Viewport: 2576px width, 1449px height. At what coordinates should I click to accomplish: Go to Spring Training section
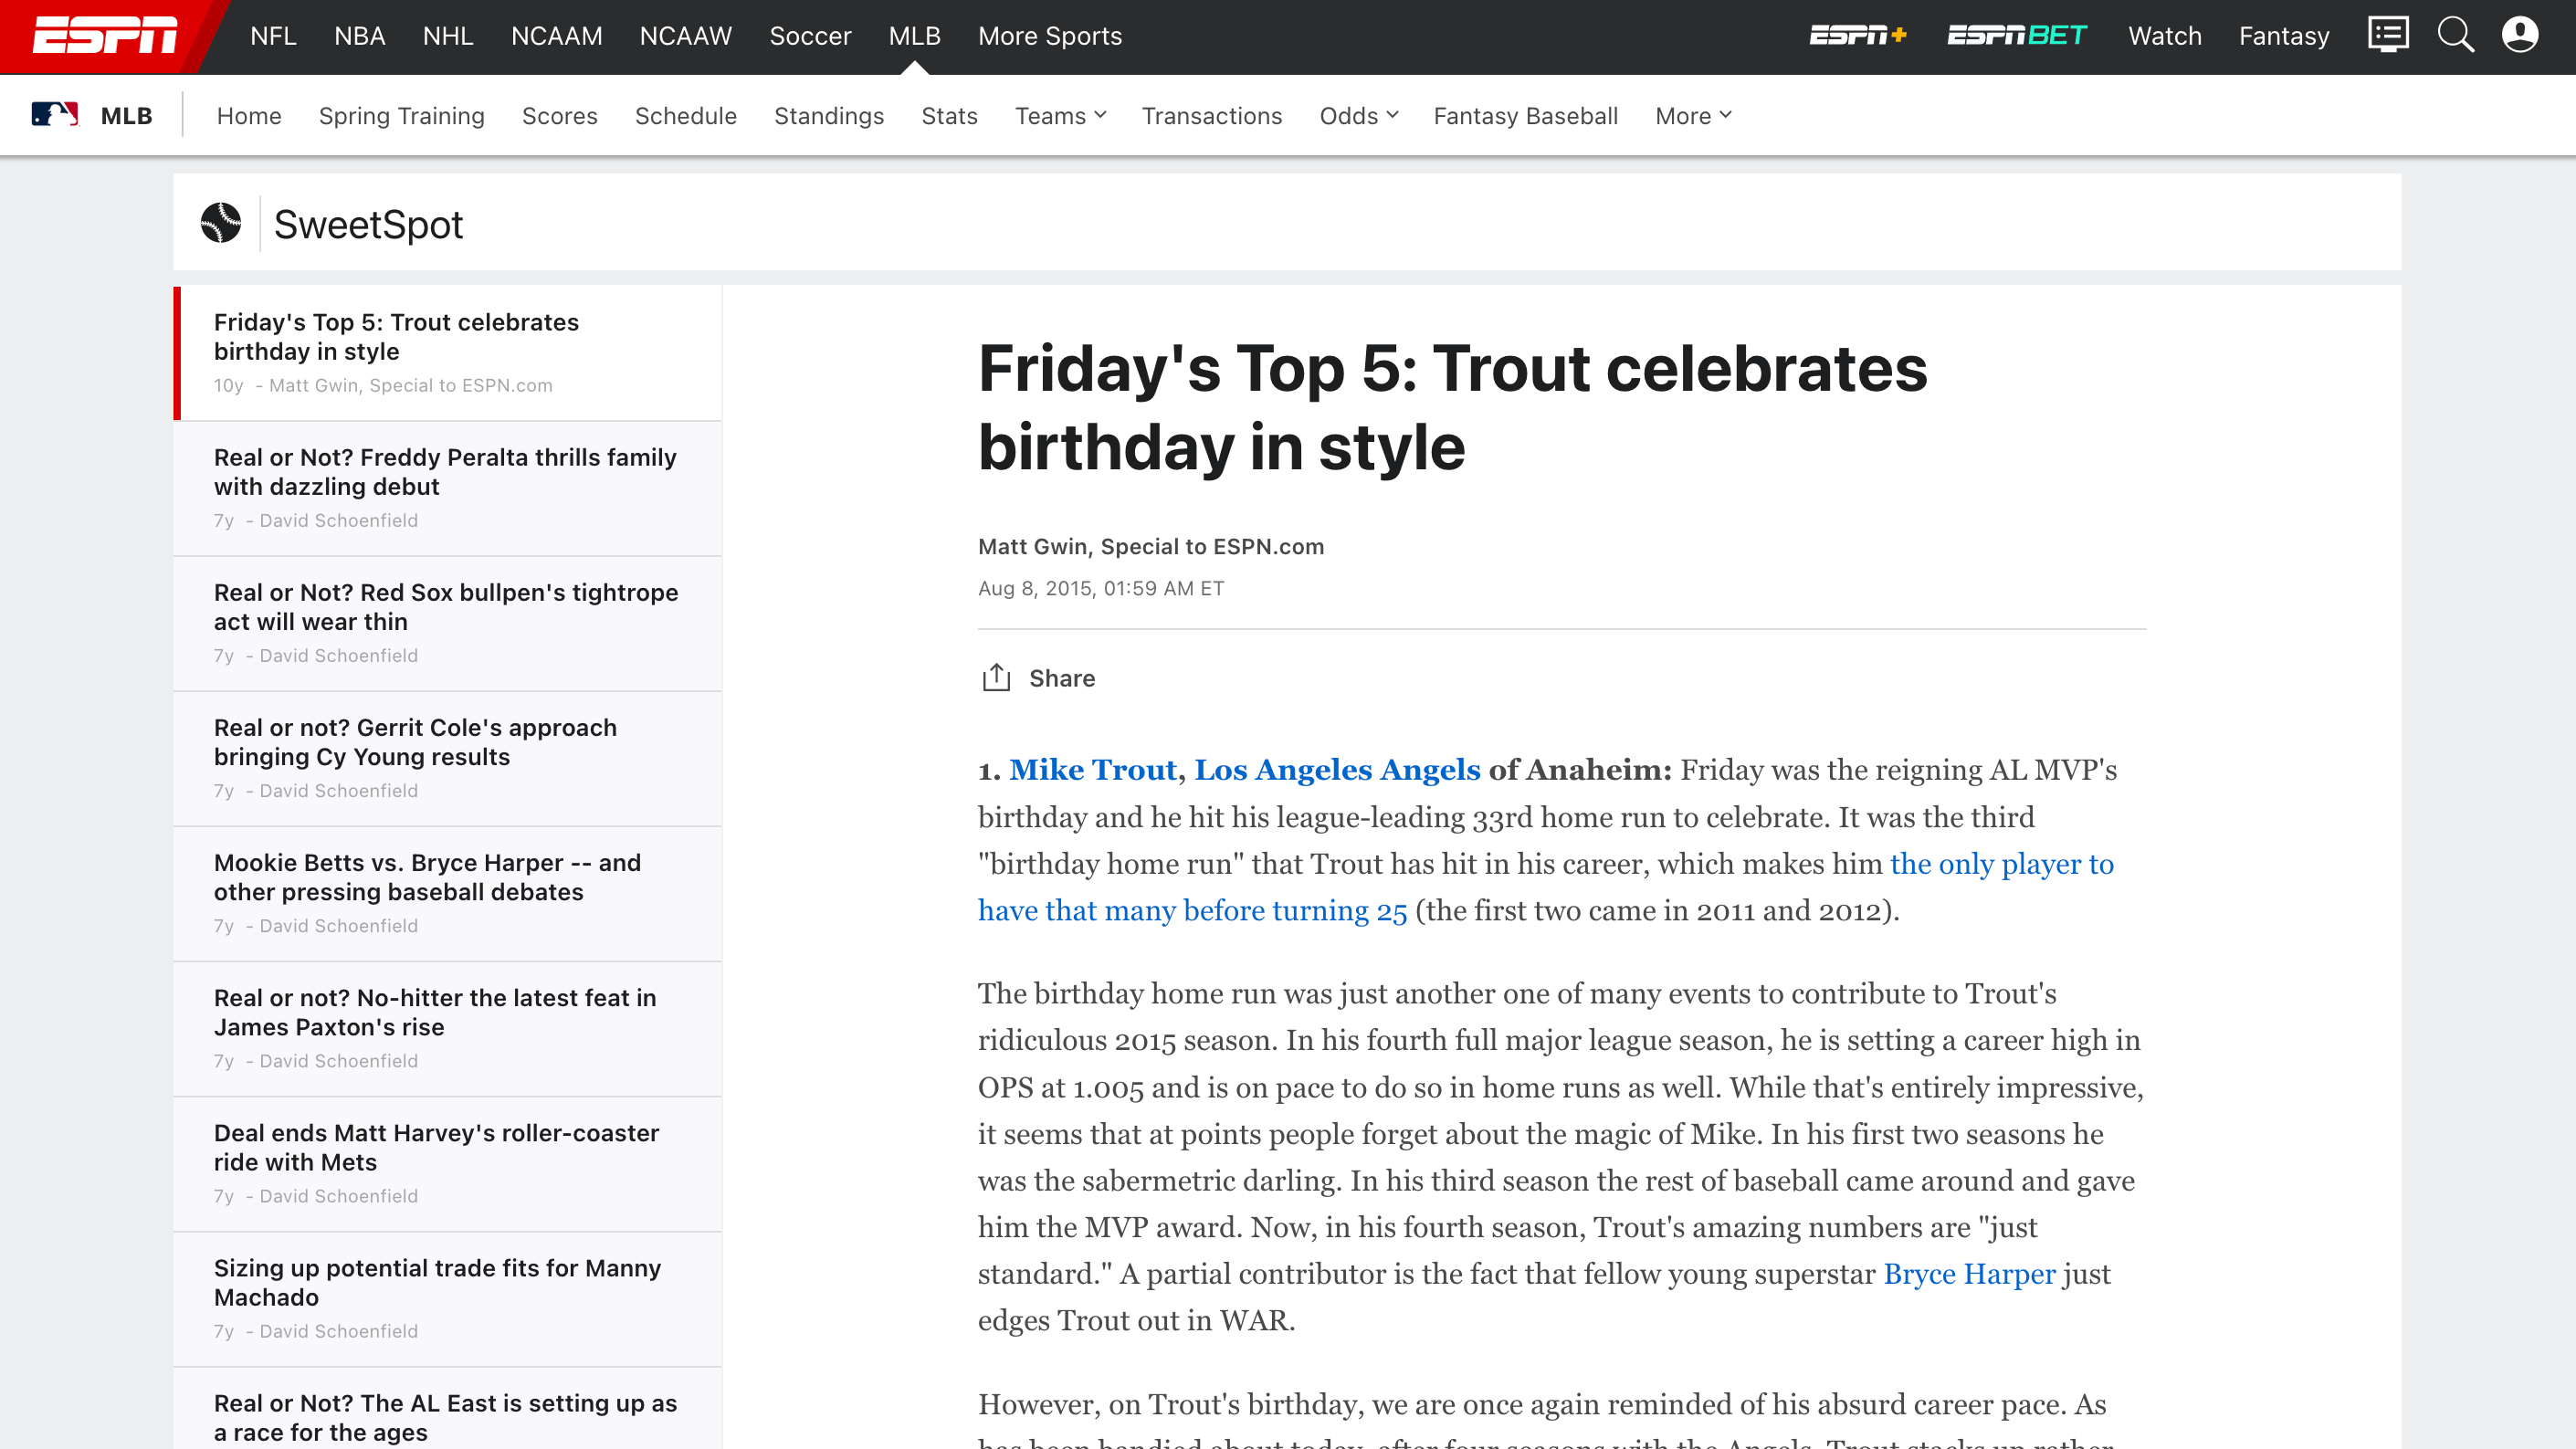click(x=402, y=116)
